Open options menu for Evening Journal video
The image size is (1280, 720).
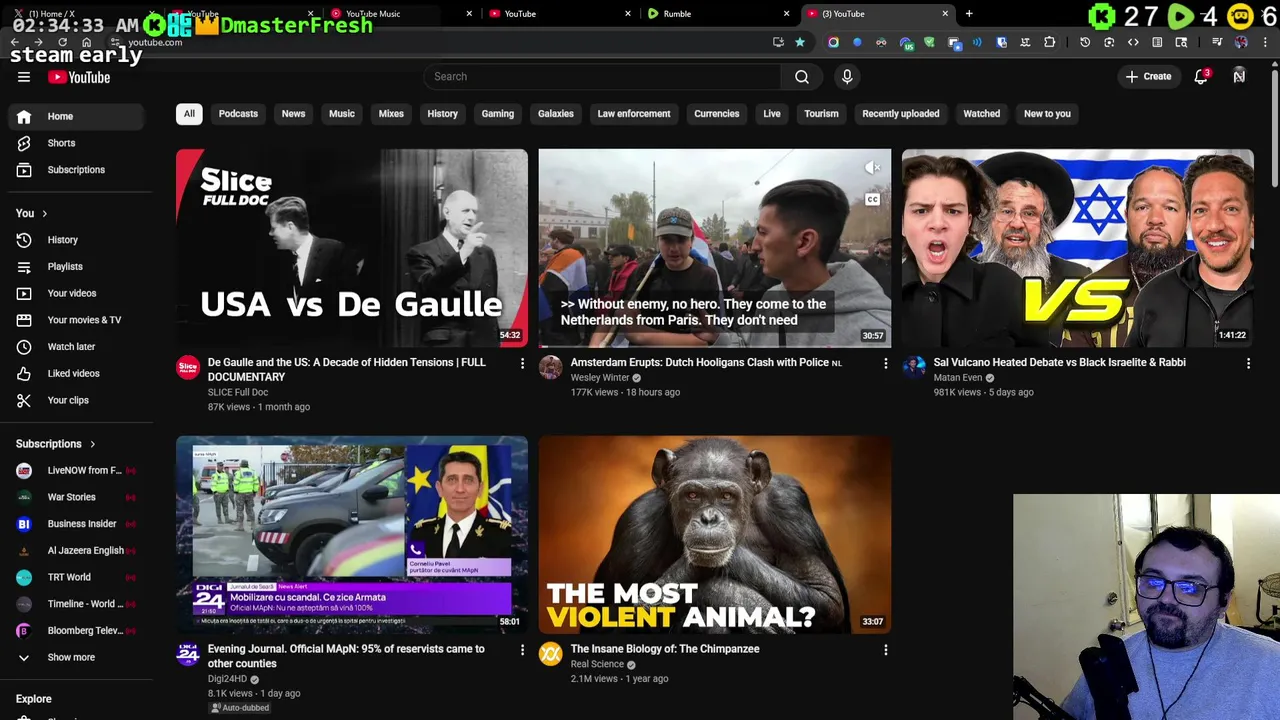click(x=522, y=650)
